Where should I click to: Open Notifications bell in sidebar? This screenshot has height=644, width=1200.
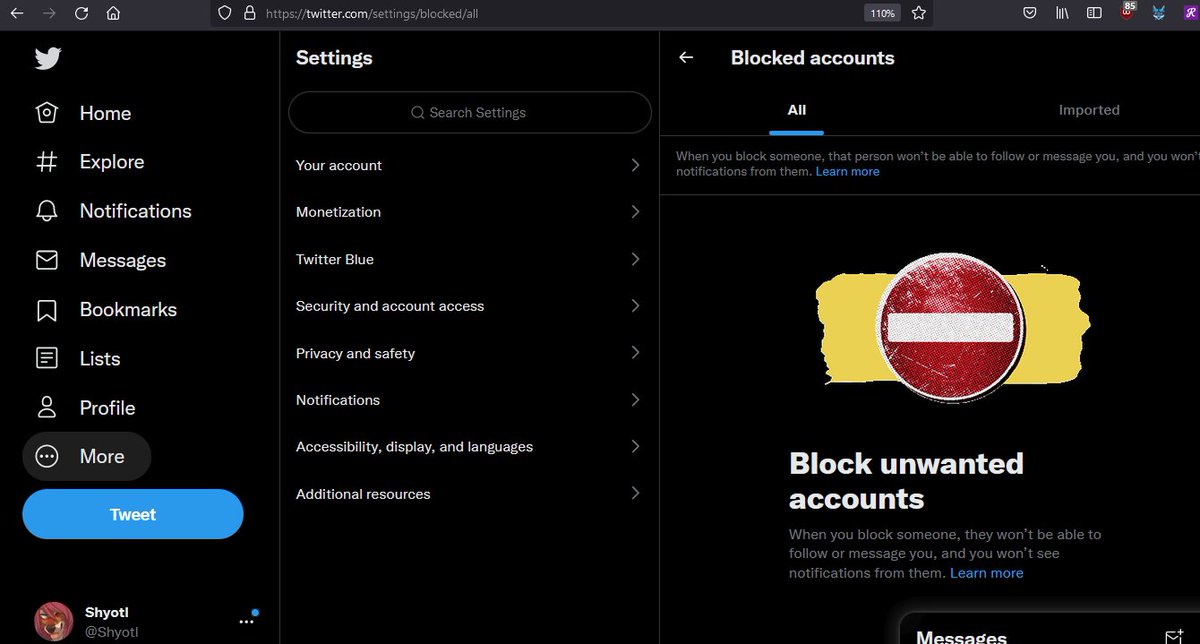47,211
